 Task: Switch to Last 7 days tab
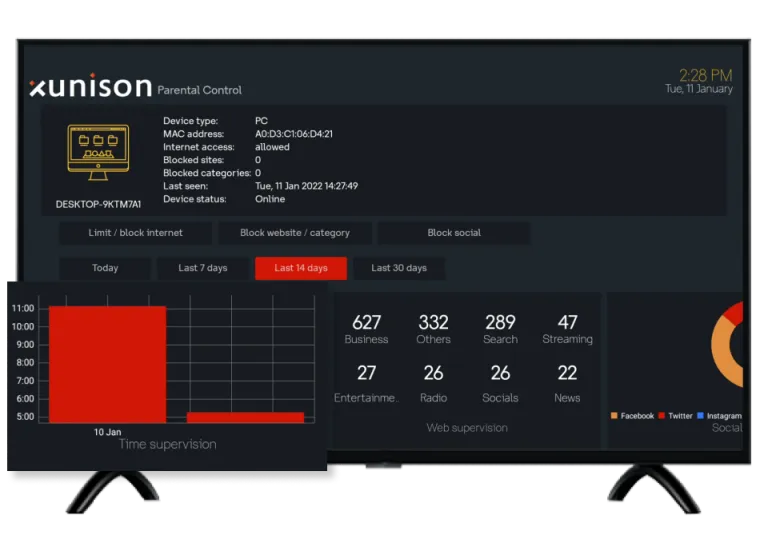(x=203, y=268)
